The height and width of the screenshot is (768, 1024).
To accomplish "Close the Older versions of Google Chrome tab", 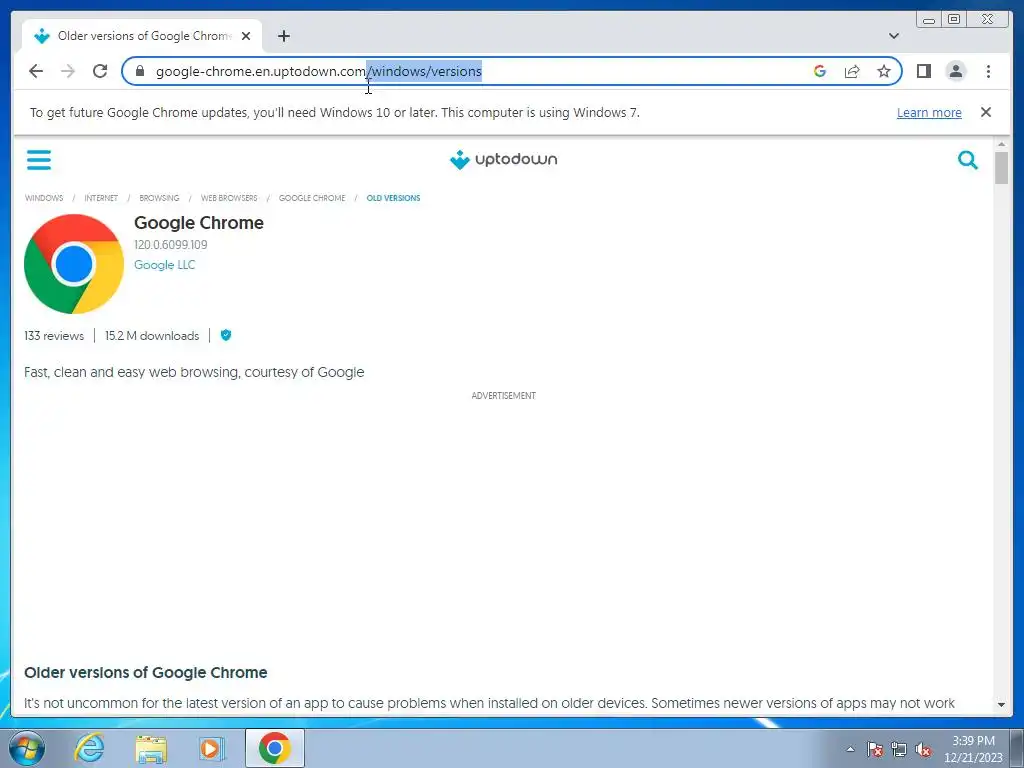I will [x=246, y=36].
